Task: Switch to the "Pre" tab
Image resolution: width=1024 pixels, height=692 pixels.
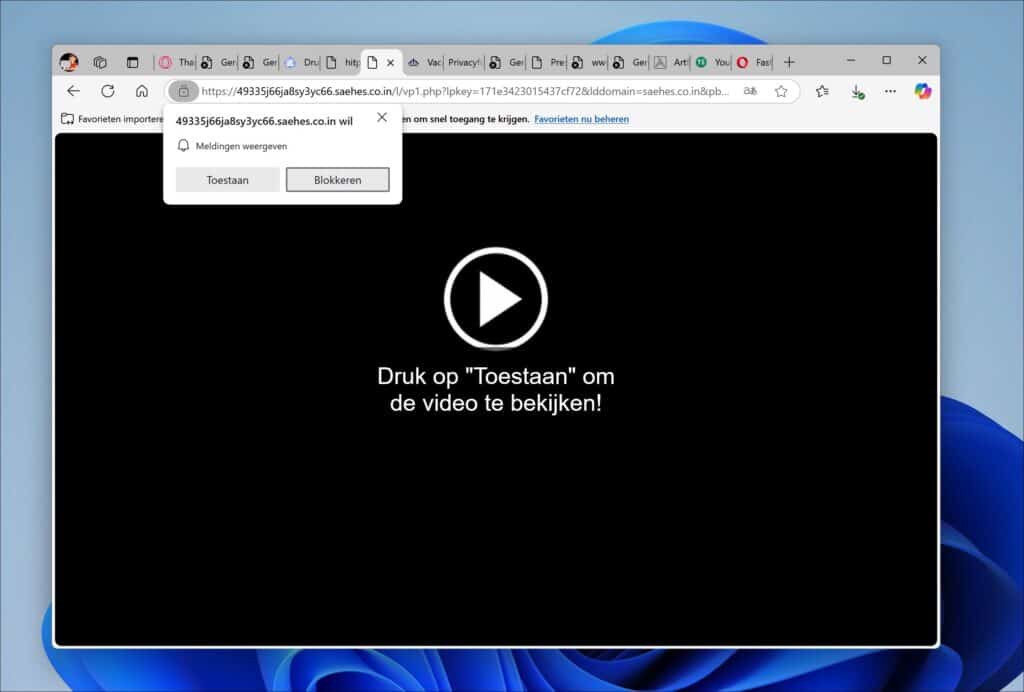Action: 547,63
